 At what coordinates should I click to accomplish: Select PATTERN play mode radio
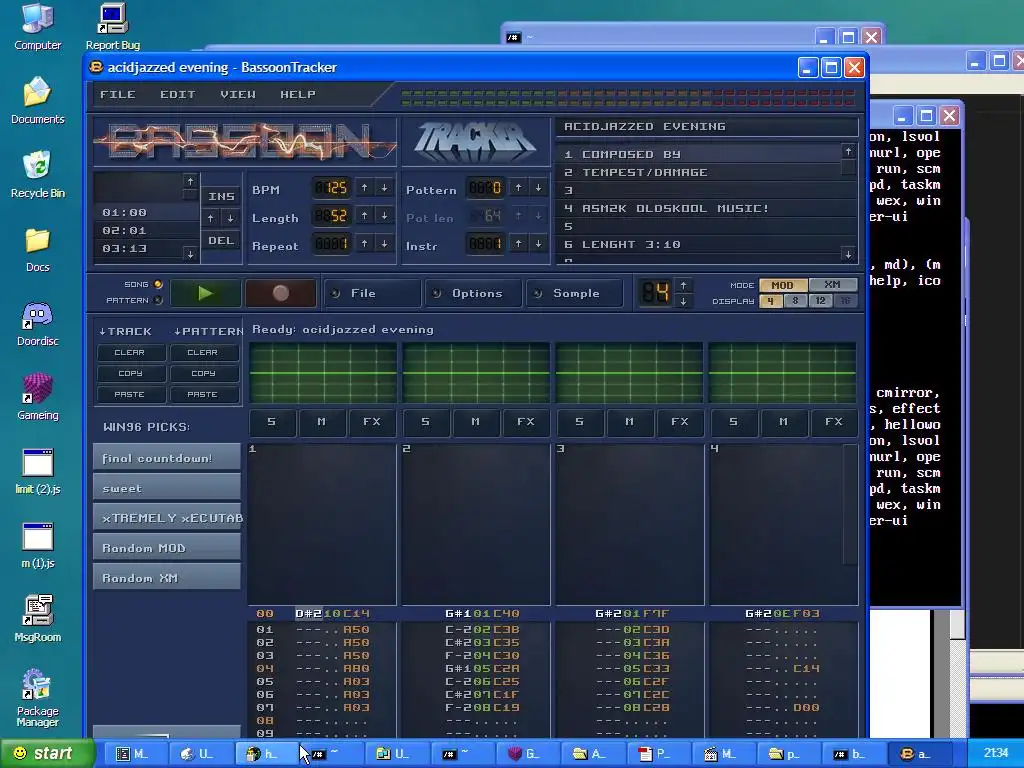click(x=158, y=300)
